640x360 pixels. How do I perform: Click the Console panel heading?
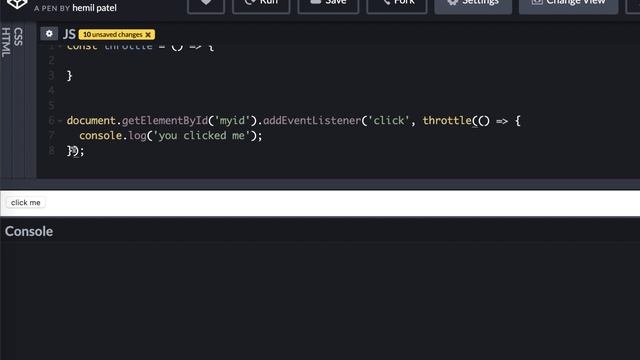coord(29,231)
